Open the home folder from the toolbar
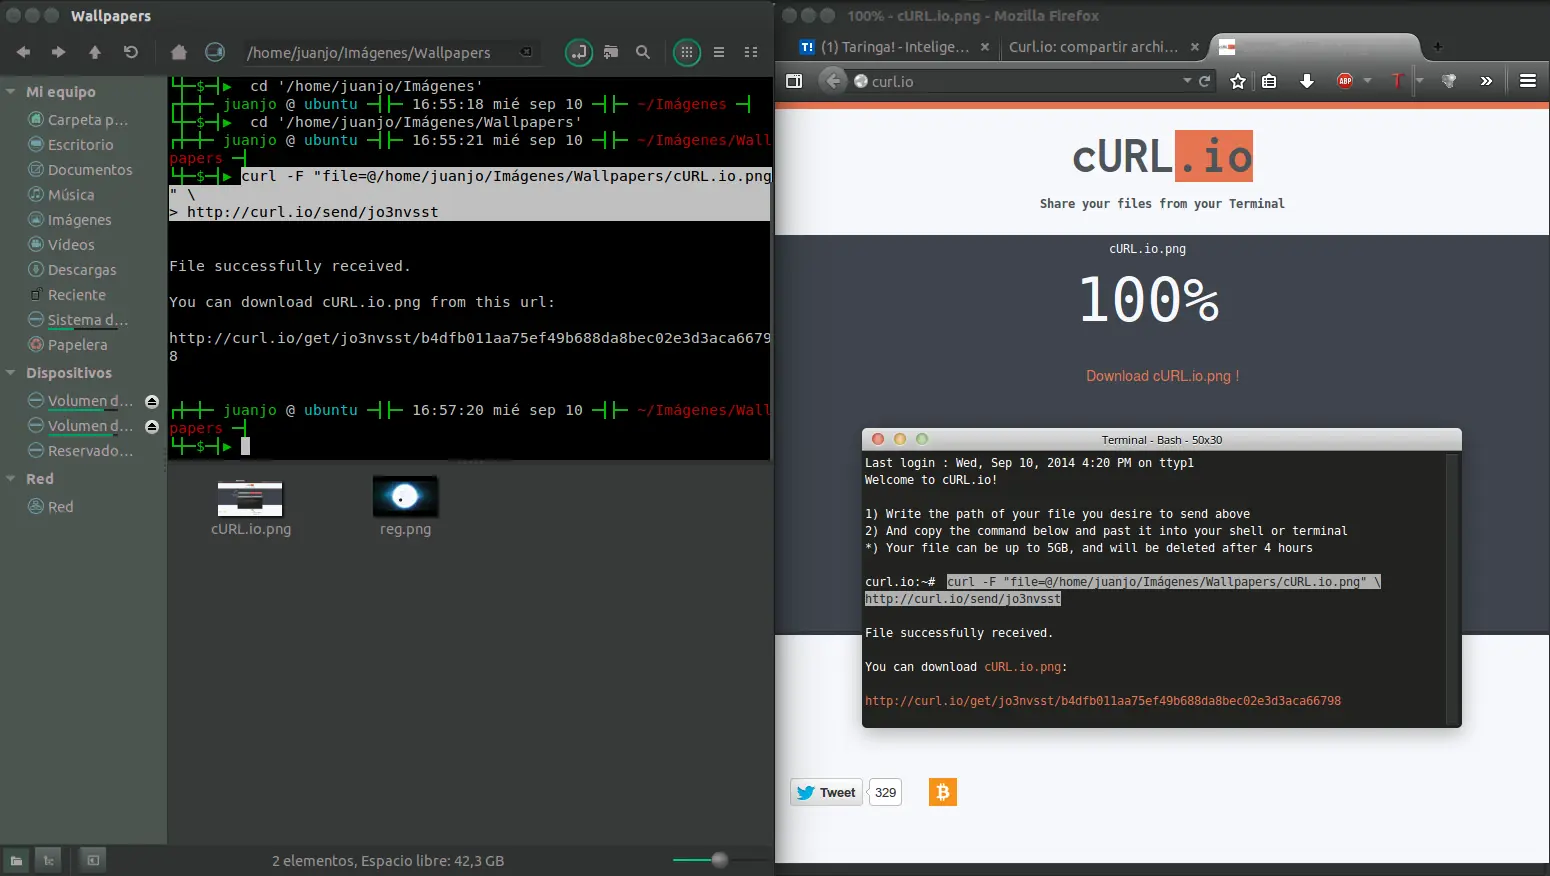This screenshot has height=876, width=1550. pyautogui.click(x=179, y=52)
